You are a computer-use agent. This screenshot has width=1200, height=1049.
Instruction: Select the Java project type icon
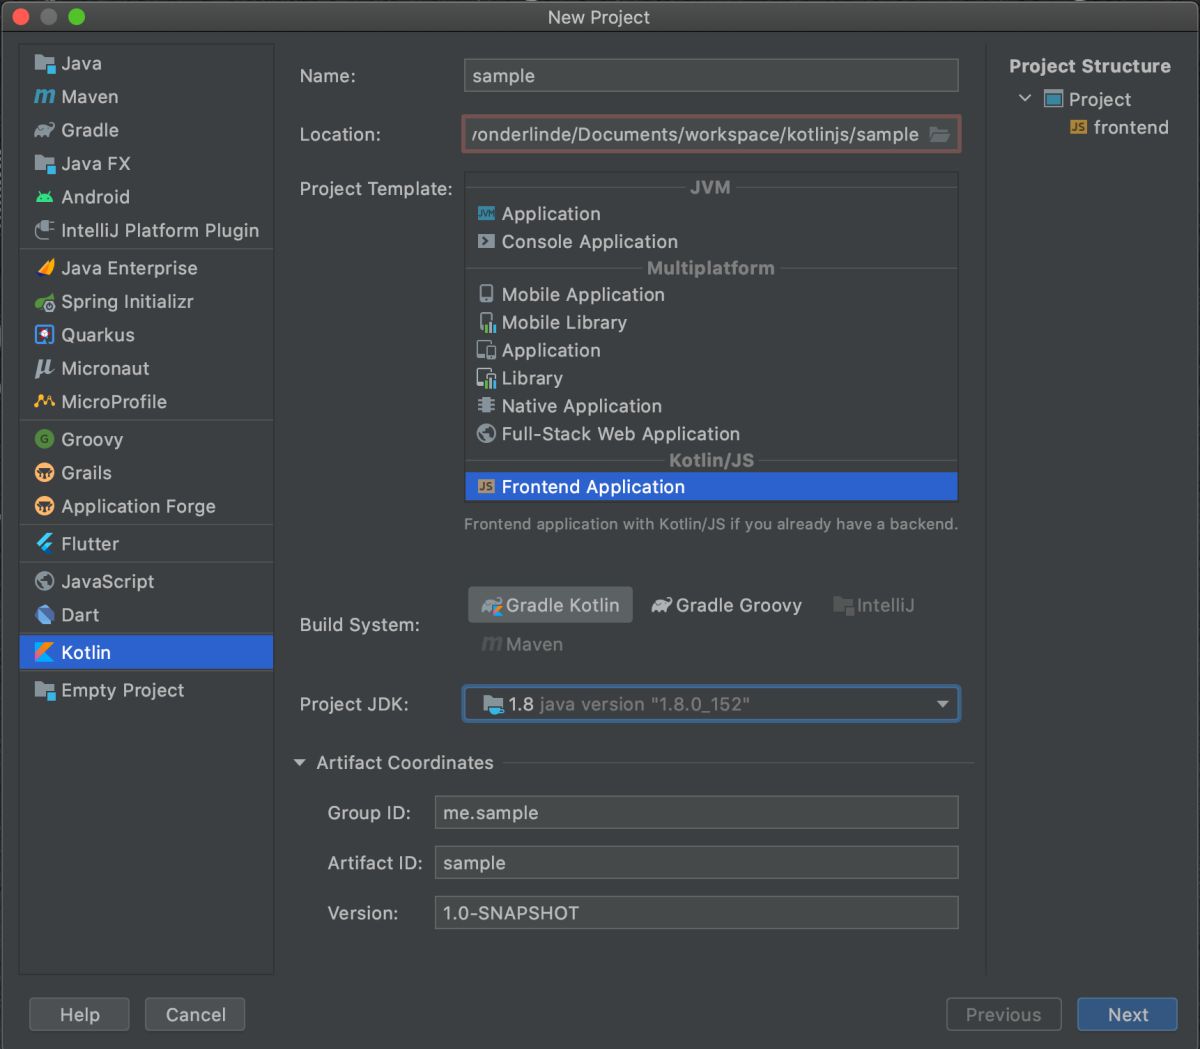point(44,63)
